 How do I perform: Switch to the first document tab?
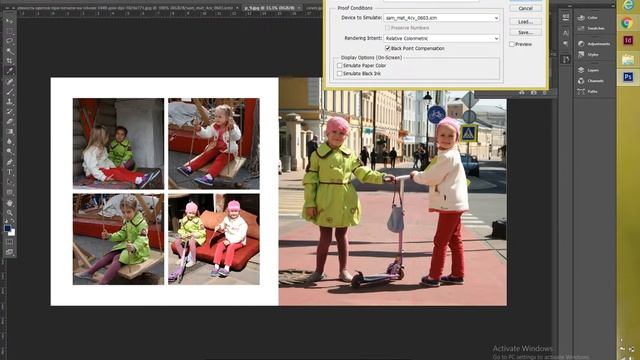[x=126, y=8]
